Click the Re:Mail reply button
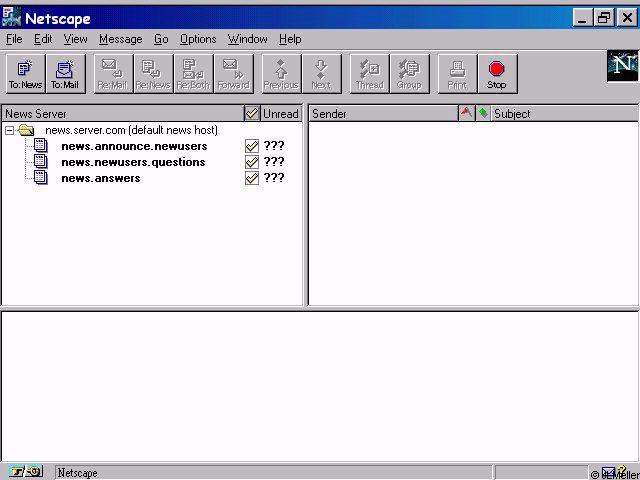 (113, 74)
